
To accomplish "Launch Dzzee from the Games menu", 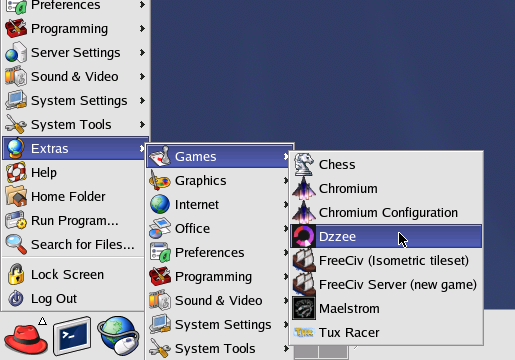I will click(x=386, y=236).
